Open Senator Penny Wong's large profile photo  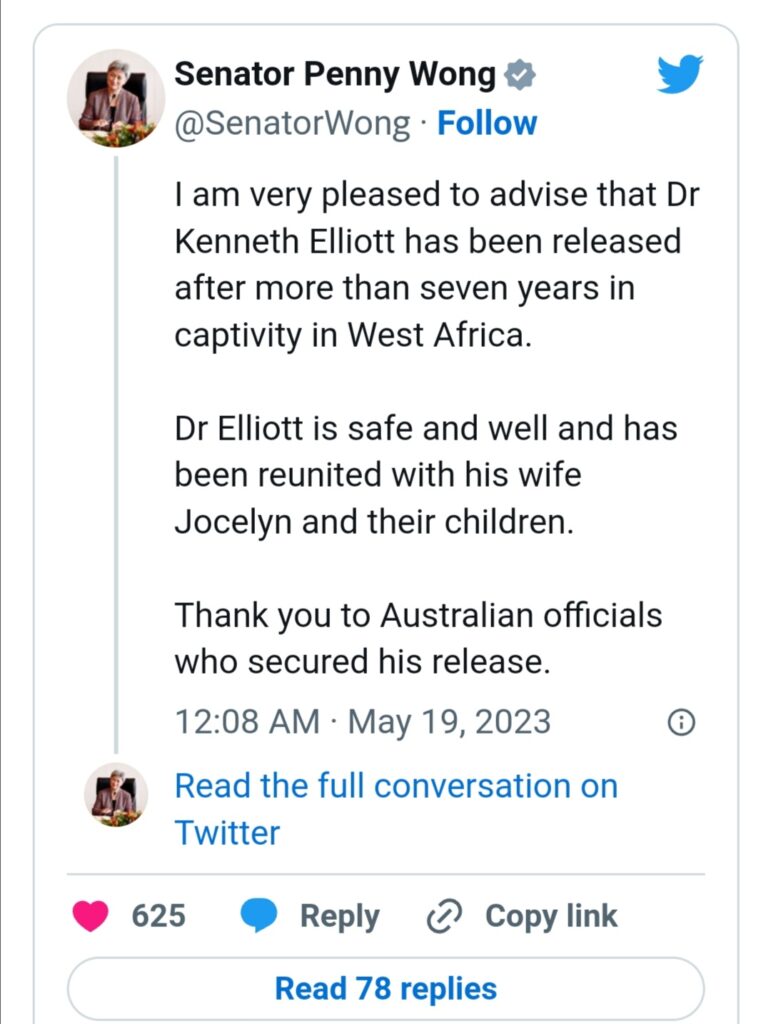click(116, 98)
